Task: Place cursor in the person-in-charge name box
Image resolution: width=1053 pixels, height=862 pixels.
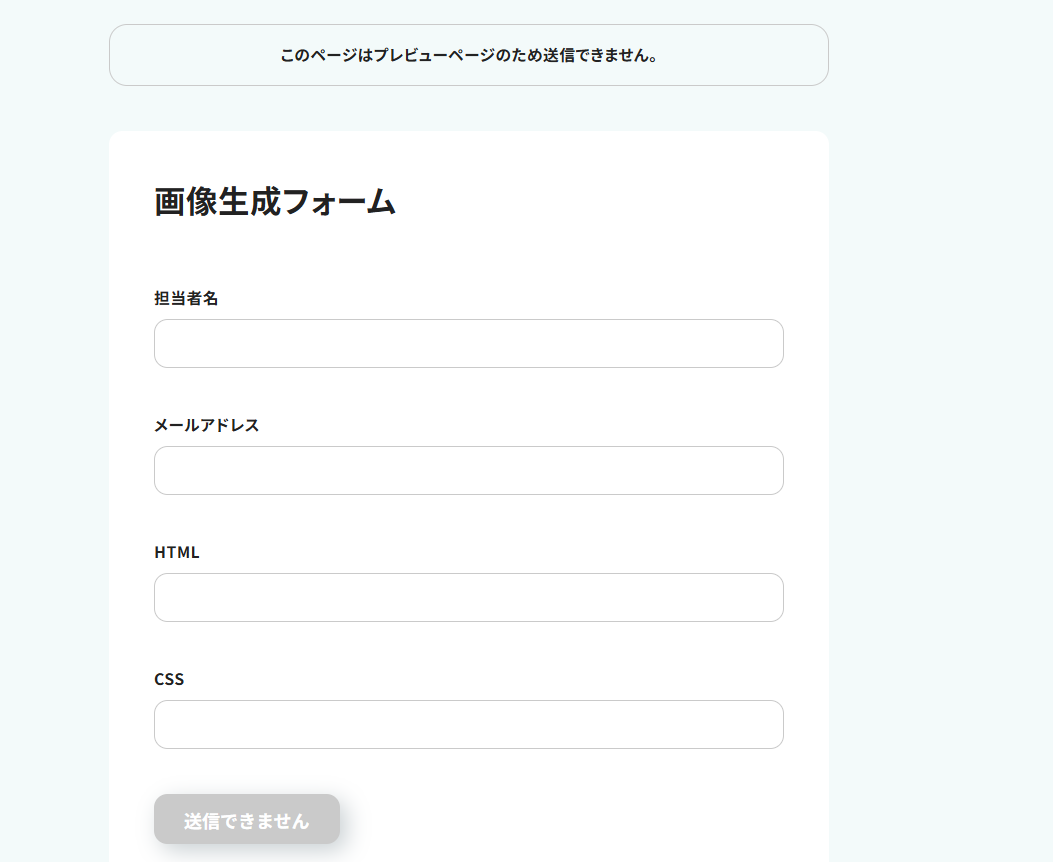Action: [468, 343]
